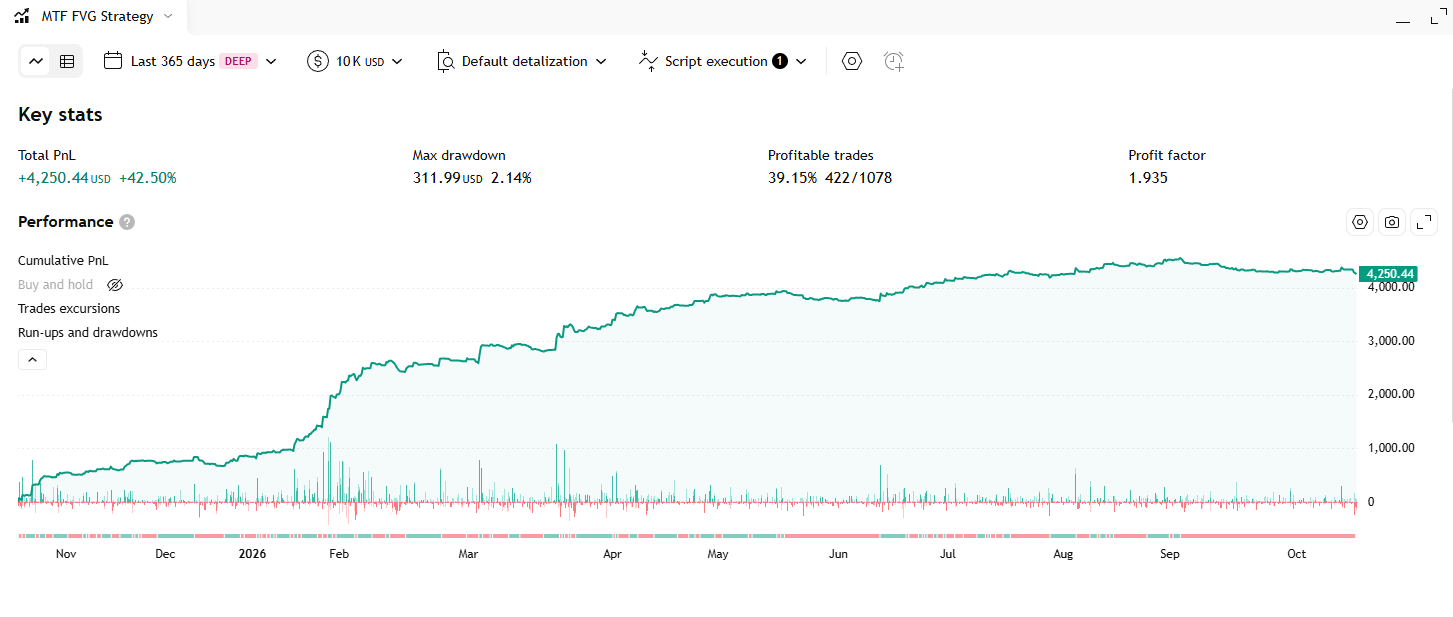Click the dollar coin capital icon
Image resolution: width=1453 pixels, height=617 pixels.
click(x=318, y=61)
